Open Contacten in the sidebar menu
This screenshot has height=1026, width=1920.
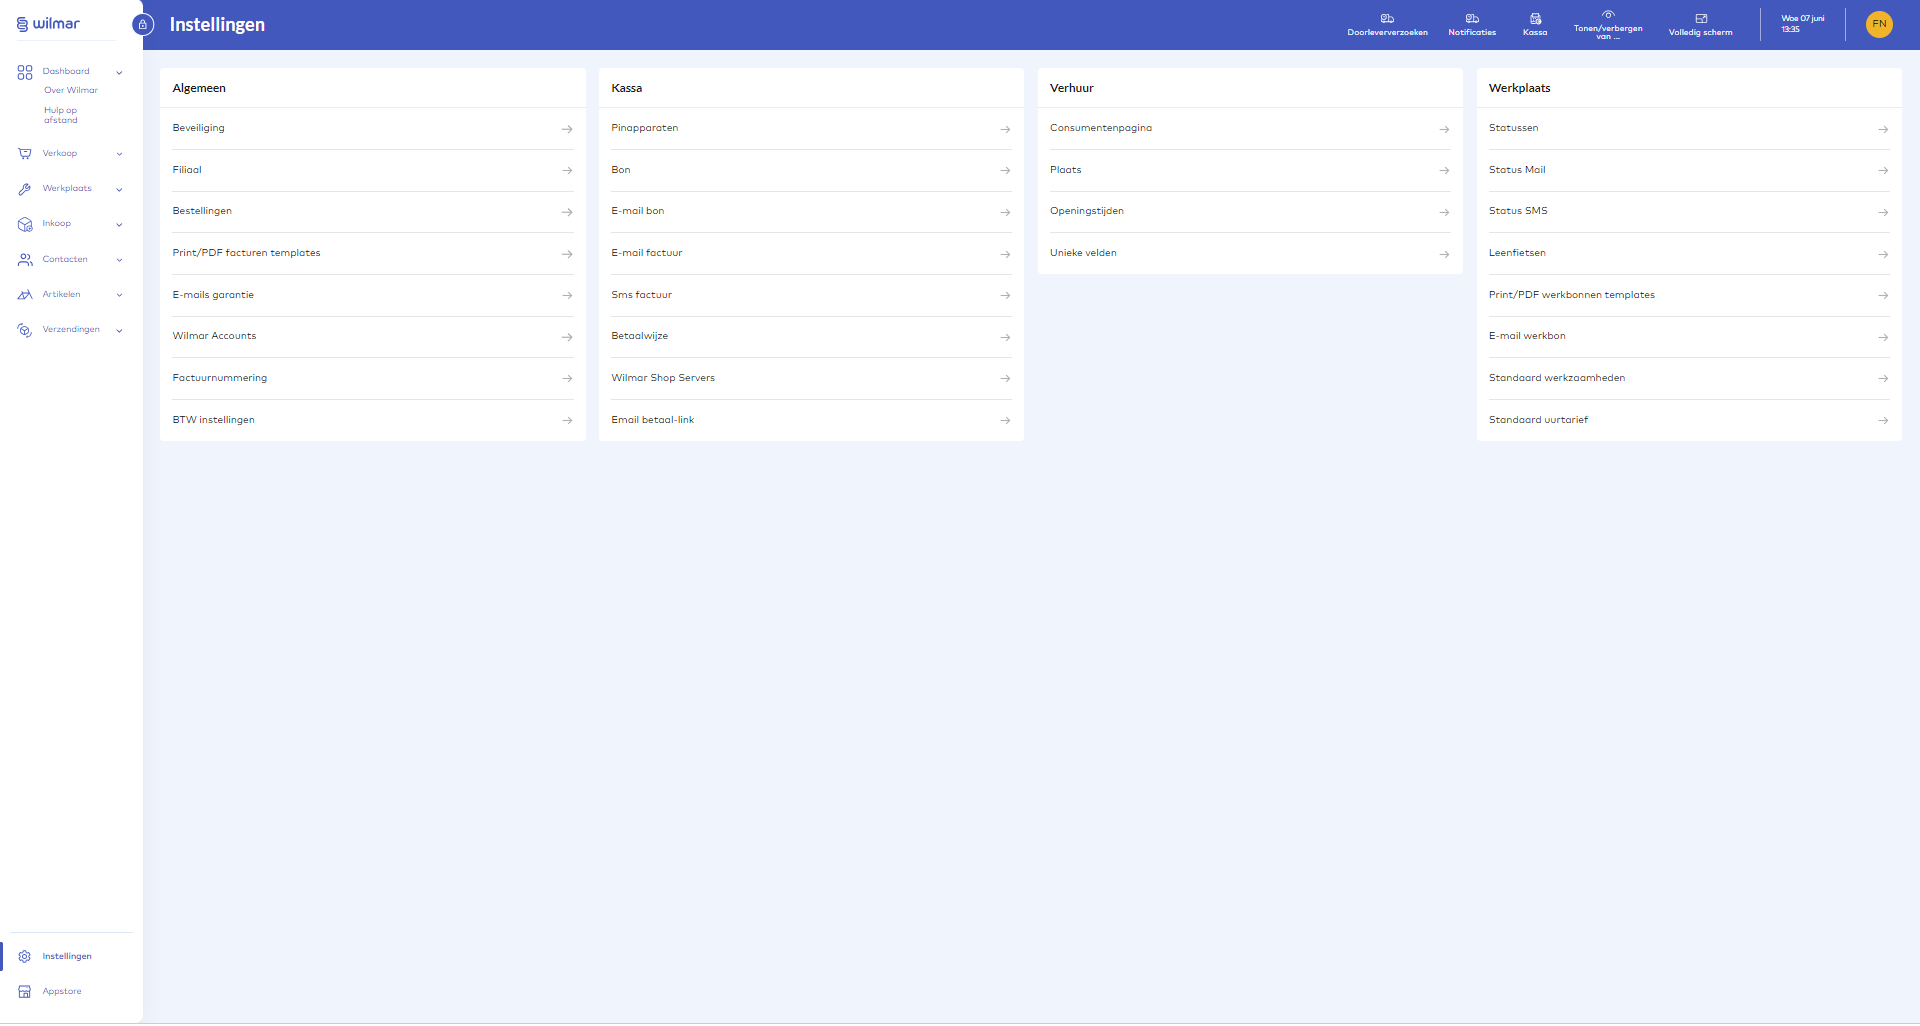pyautogui.click(x=65, y=260)
